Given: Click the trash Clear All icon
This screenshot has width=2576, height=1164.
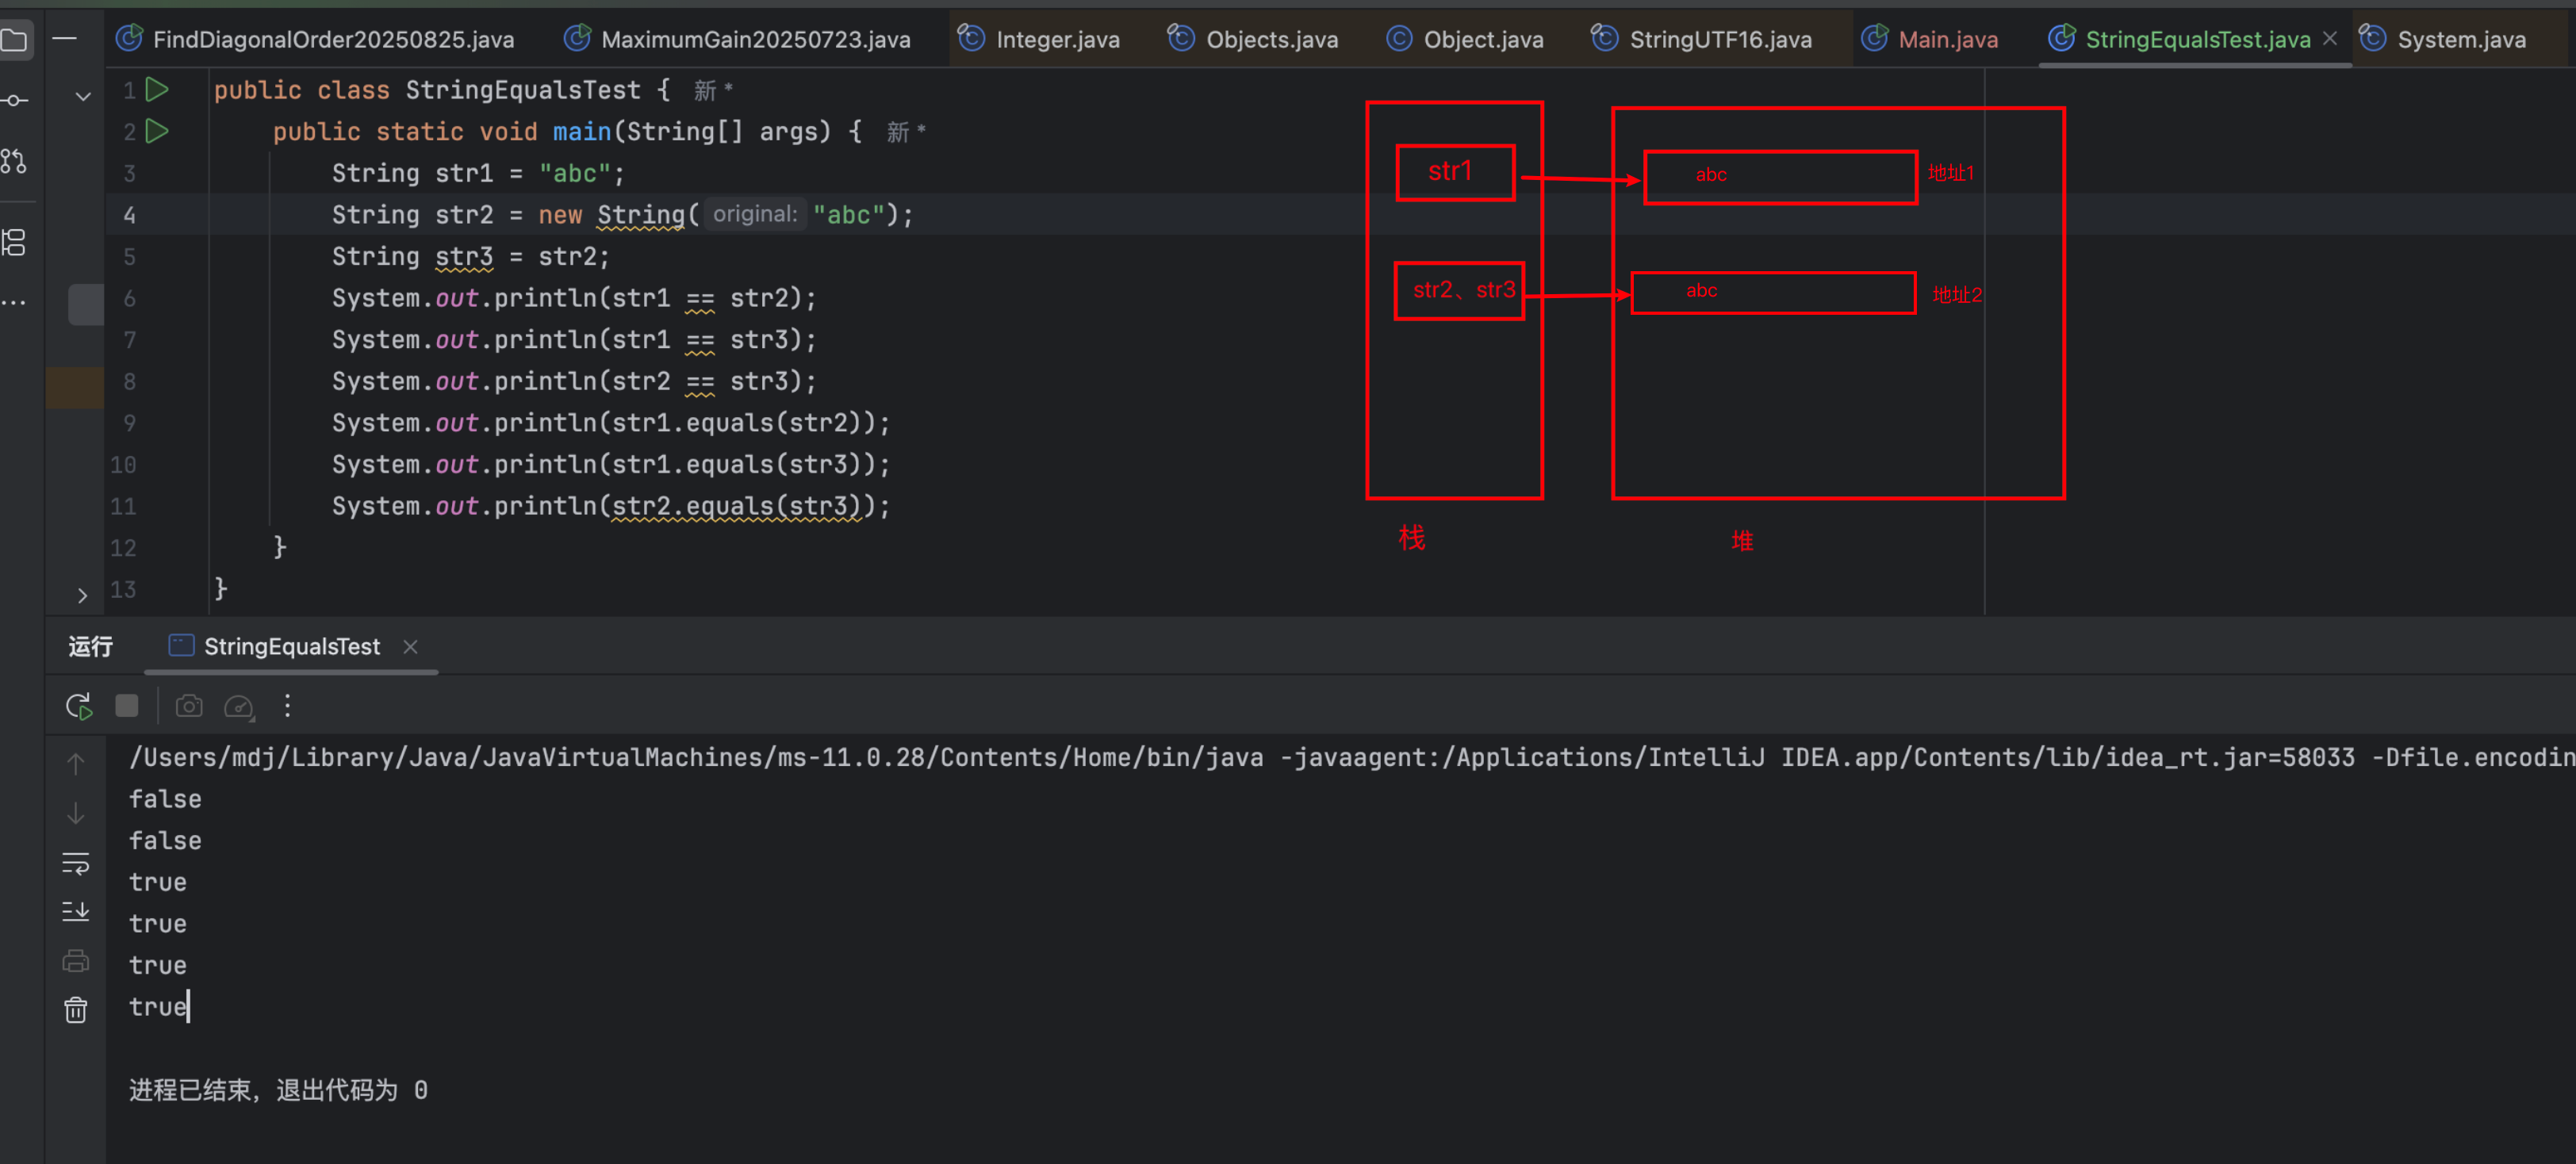Looking at the screenshot, I should tap(76, 1010).
